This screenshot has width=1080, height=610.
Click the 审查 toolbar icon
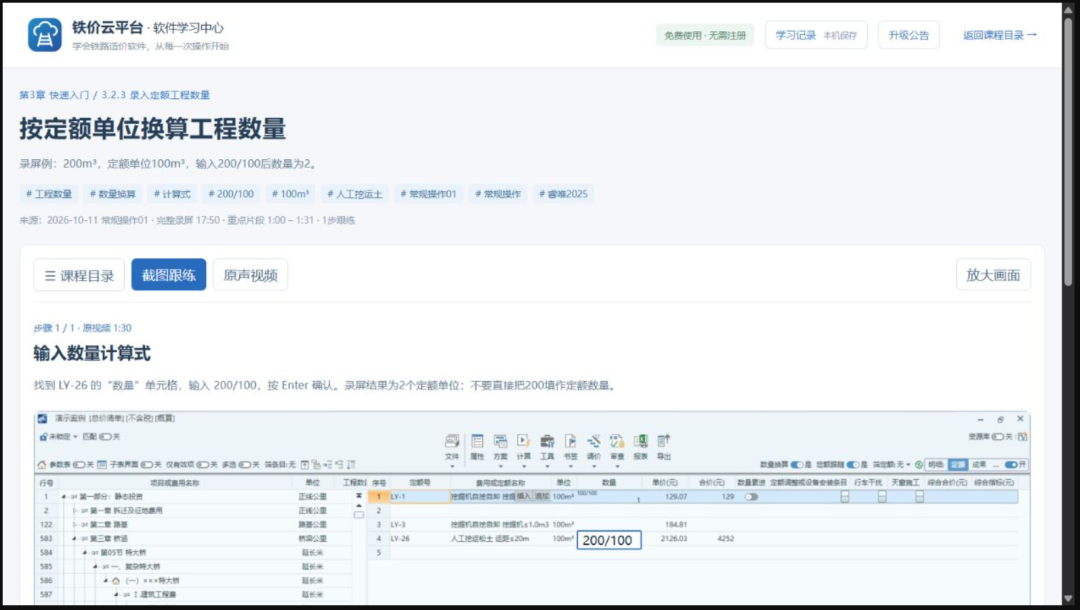pos(617,441)
